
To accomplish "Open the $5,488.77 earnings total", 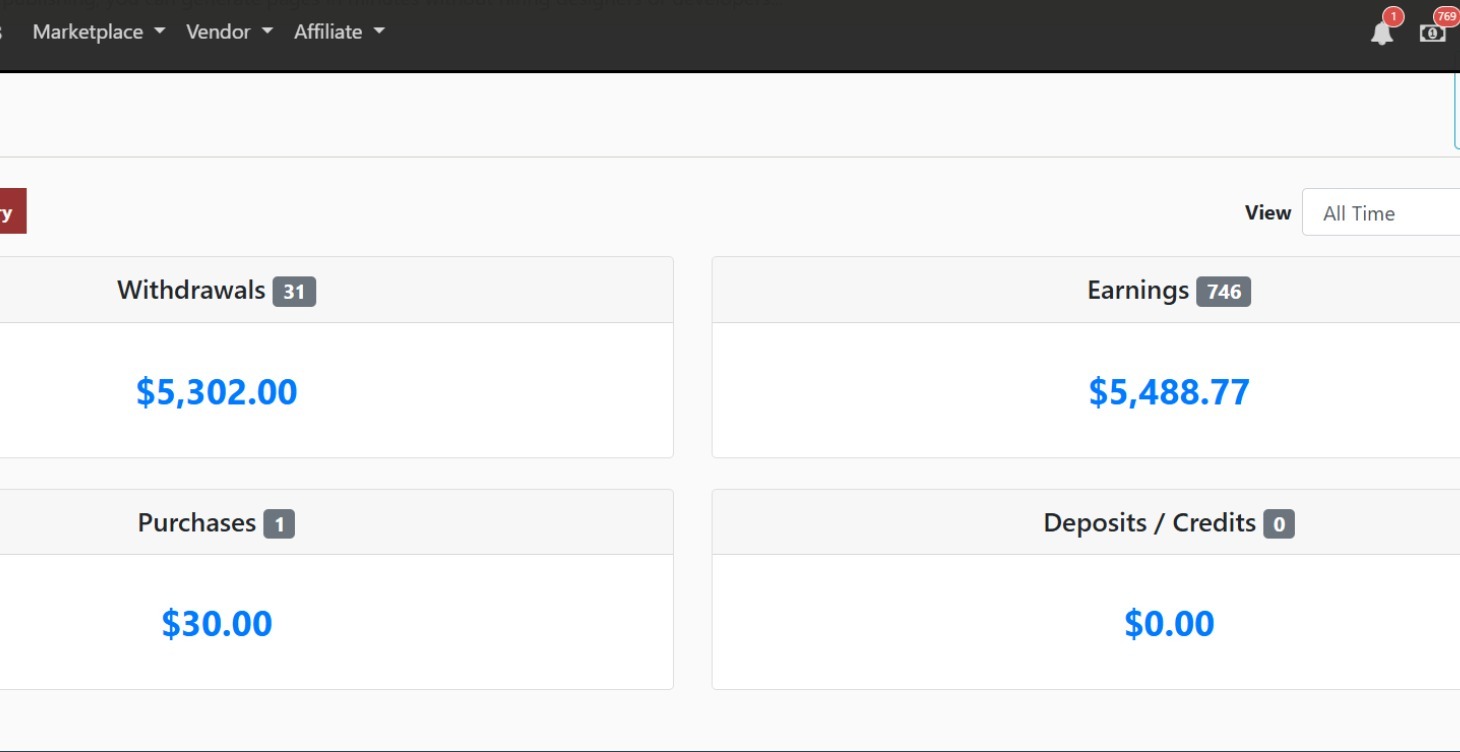I will (x=1169, y=391).
